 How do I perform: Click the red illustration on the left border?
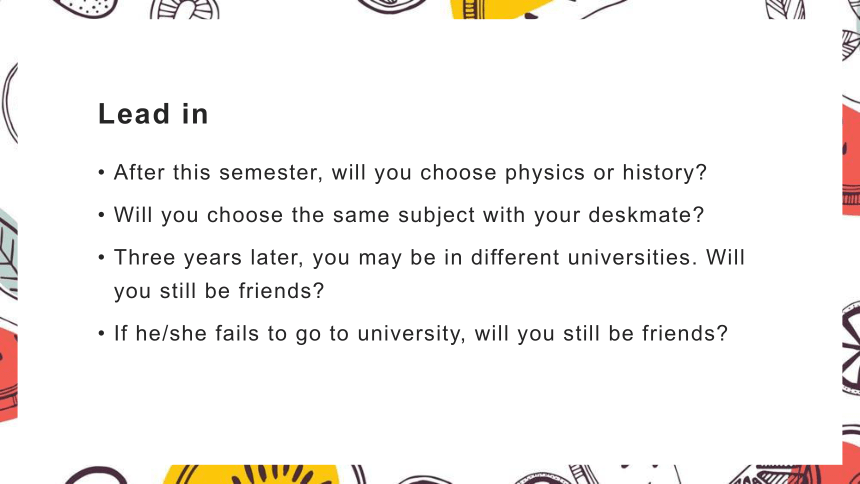(9, 373)
